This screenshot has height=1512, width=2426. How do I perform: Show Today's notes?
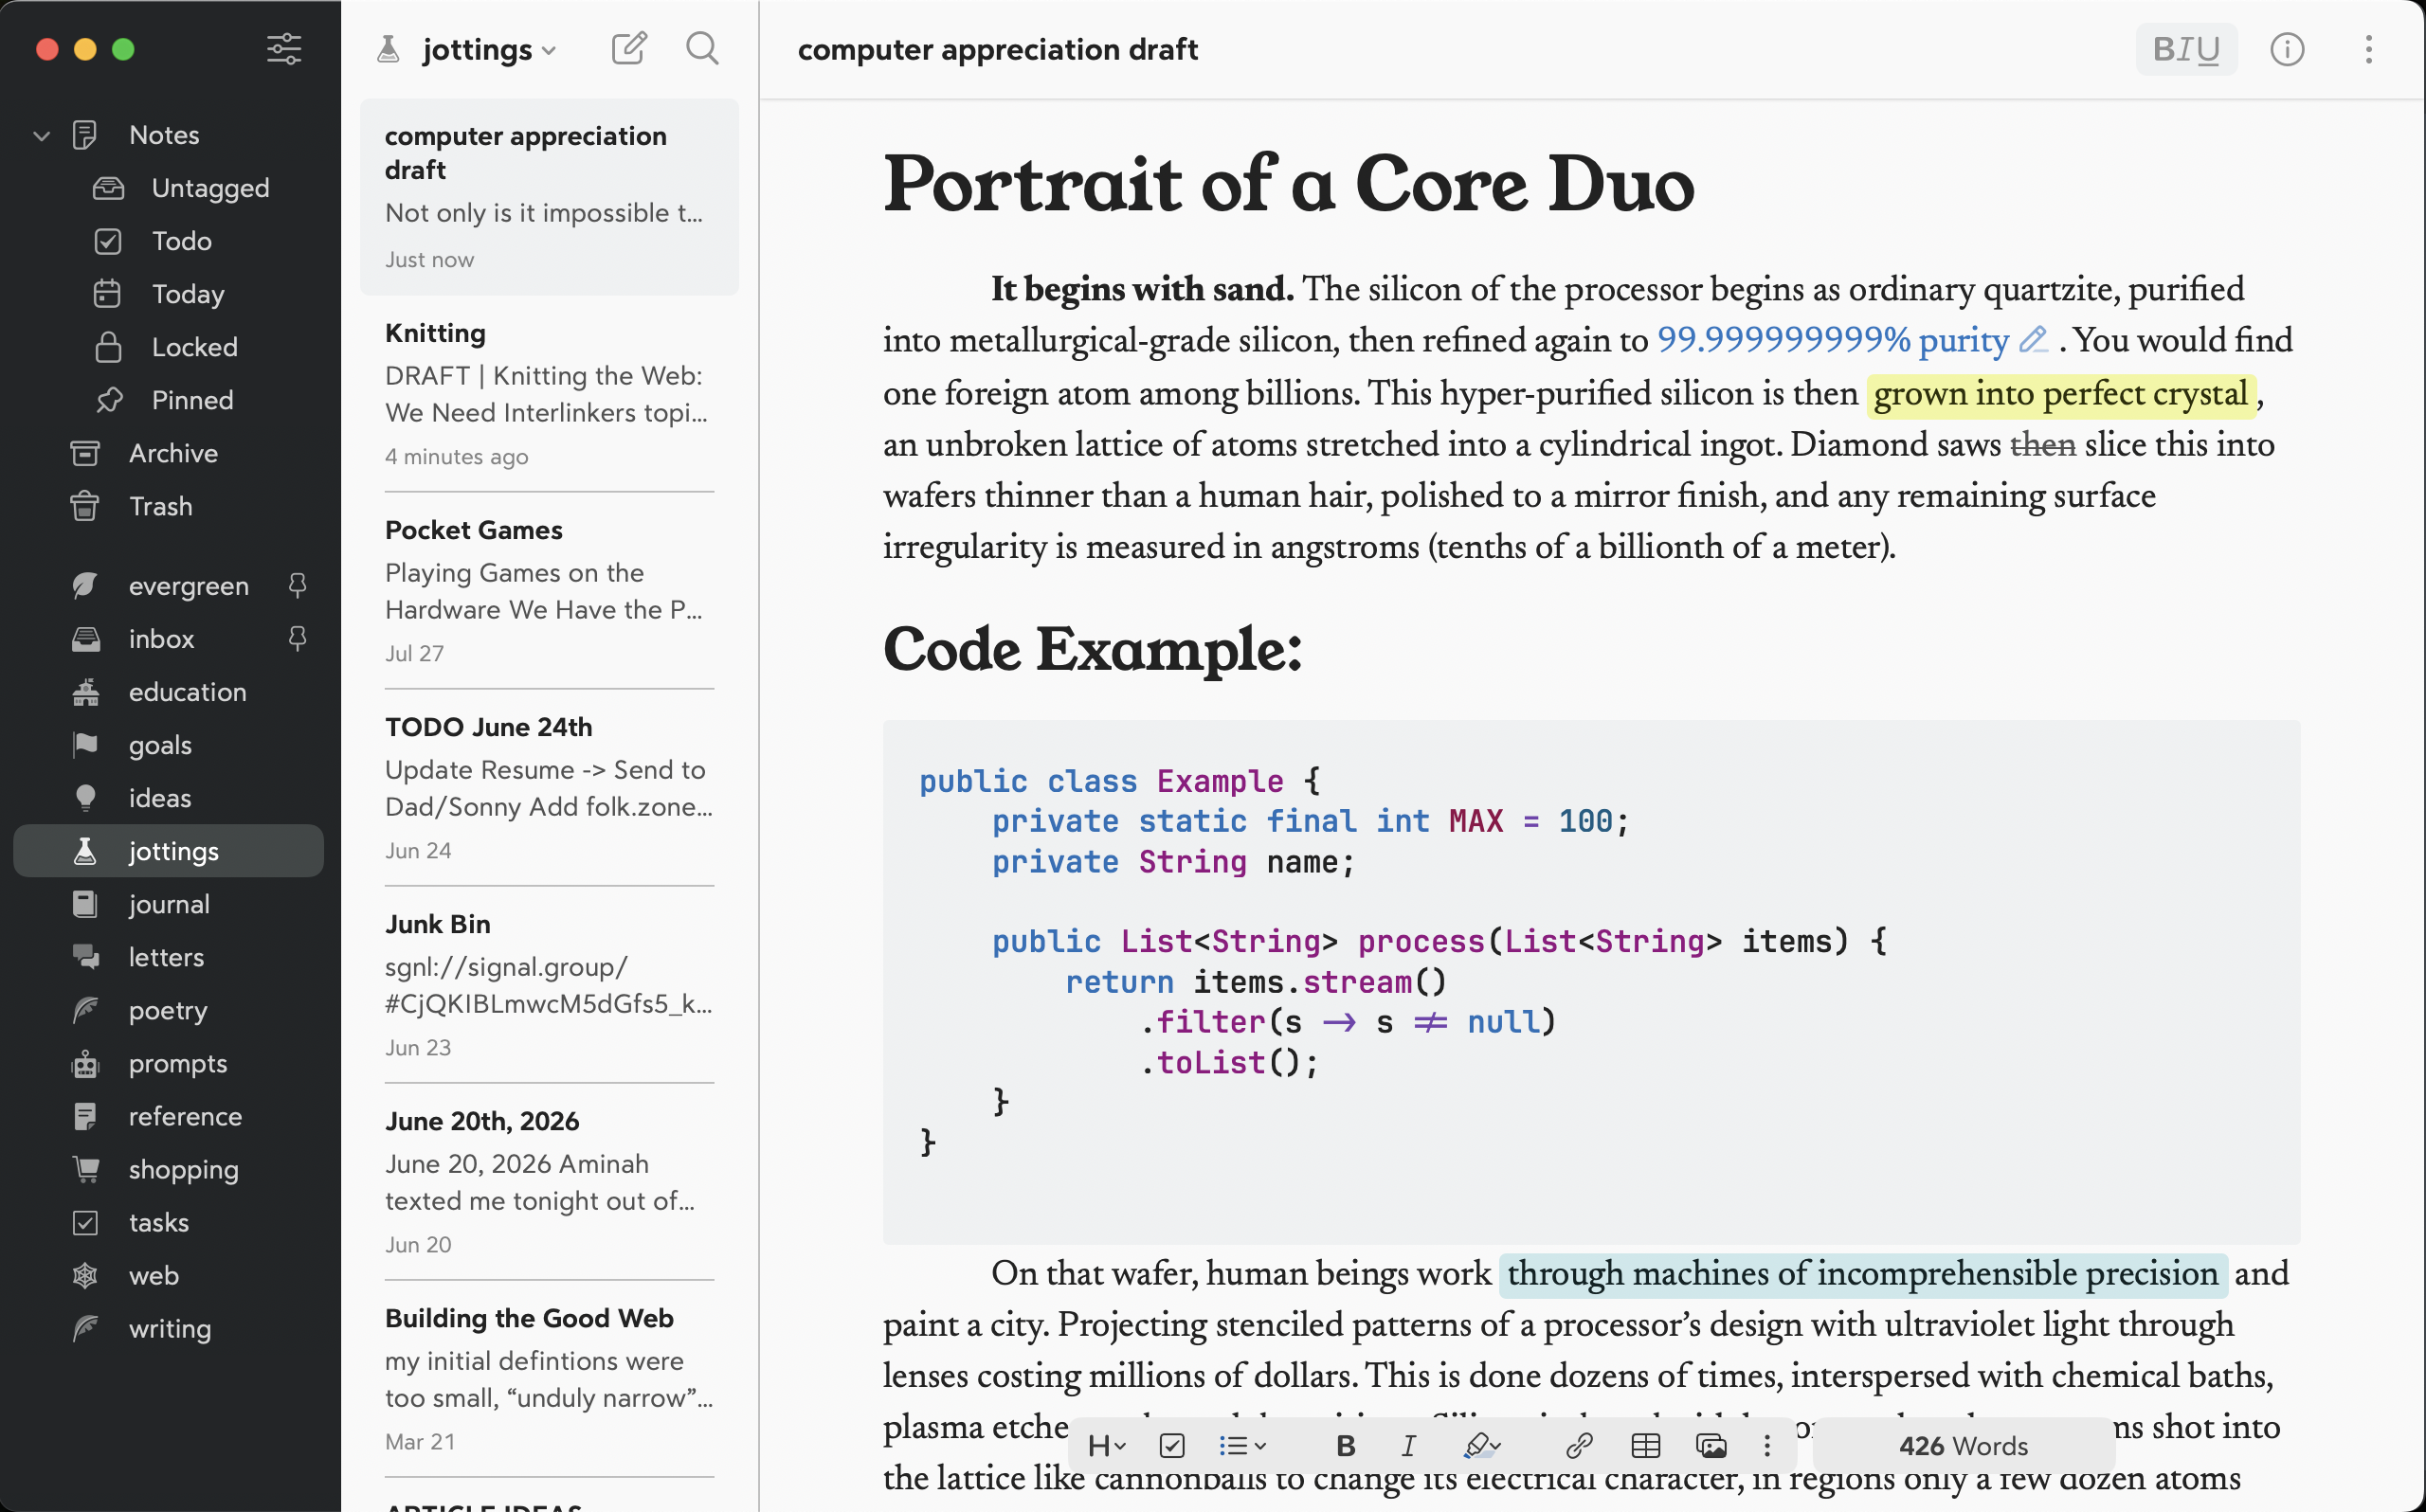click(x=187, y=294)
